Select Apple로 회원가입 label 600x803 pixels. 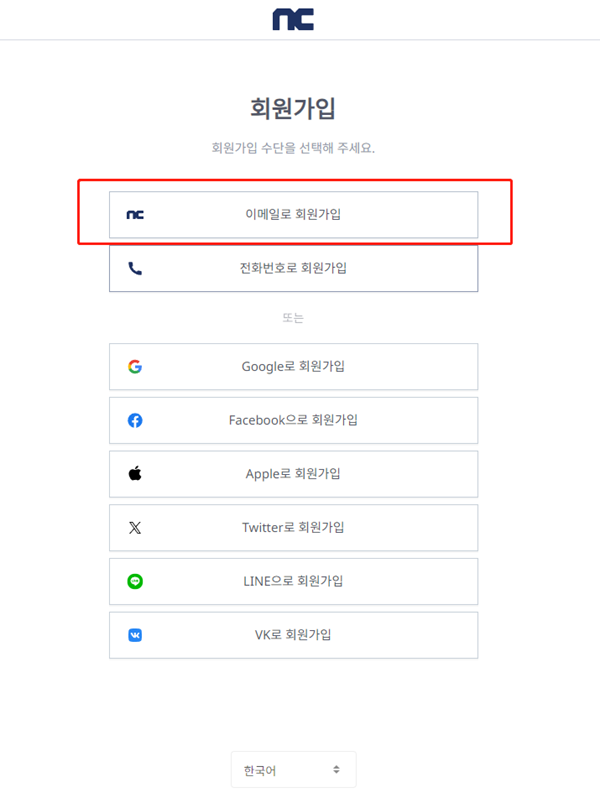293,474
